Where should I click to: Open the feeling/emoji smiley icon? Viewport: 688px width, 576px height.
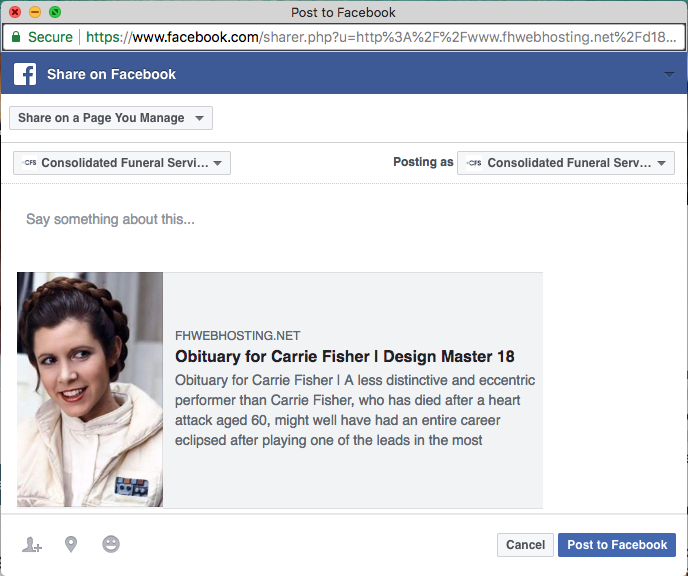coord(111,545)
